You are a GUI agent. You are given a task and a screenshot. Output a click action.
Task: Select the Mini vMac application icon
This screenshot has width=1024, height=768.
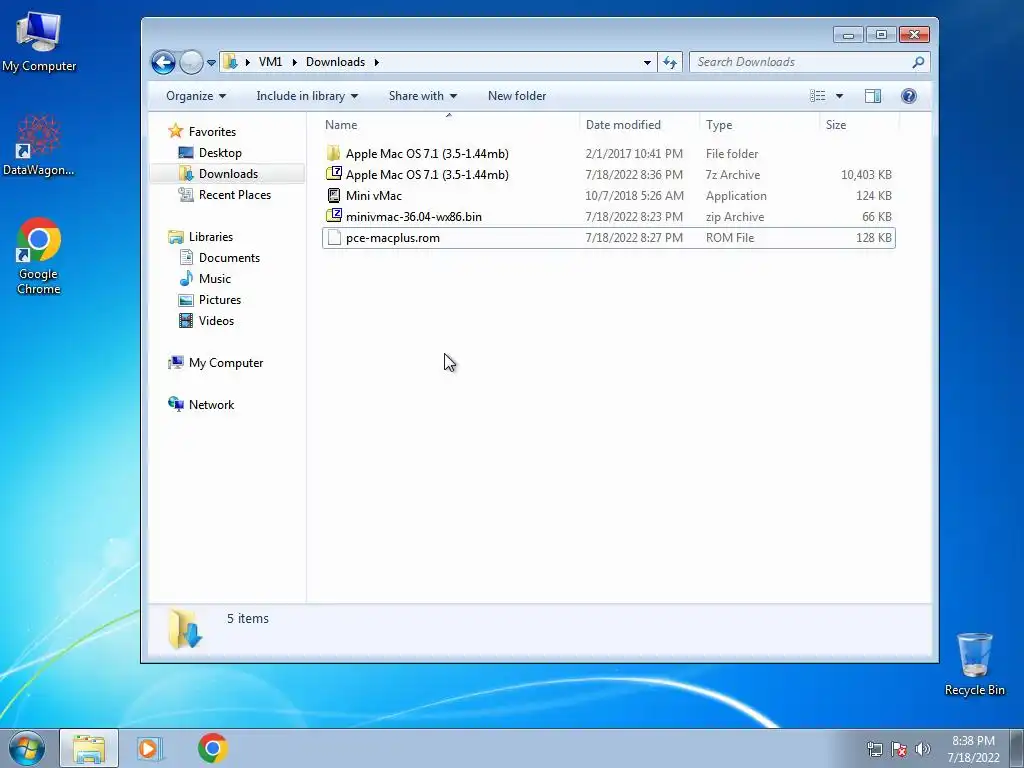[x=334, y=195]
